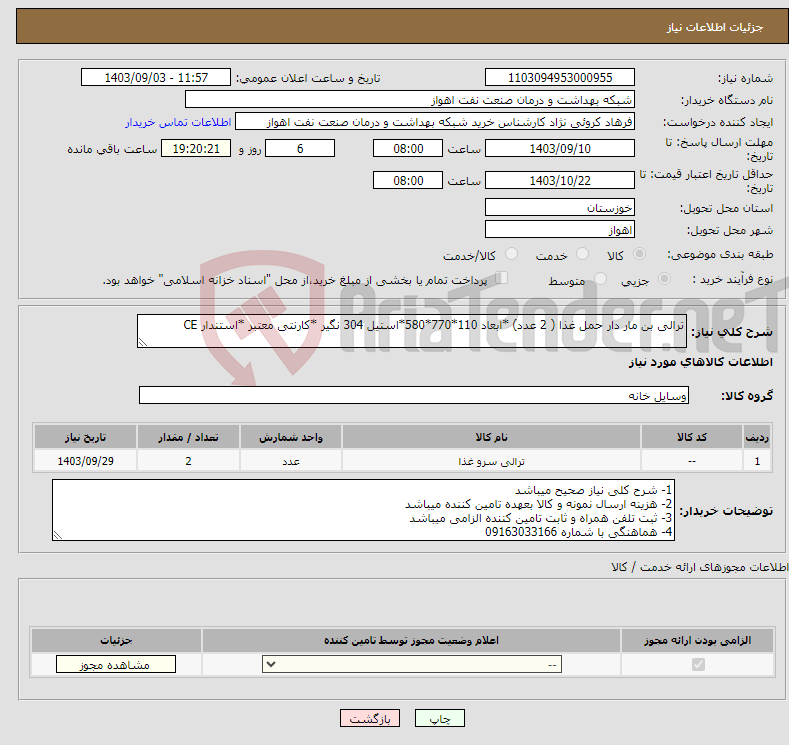
Task: Click the الزامی بودن ارائه مجوز header
Action: (x=697, y=640)
